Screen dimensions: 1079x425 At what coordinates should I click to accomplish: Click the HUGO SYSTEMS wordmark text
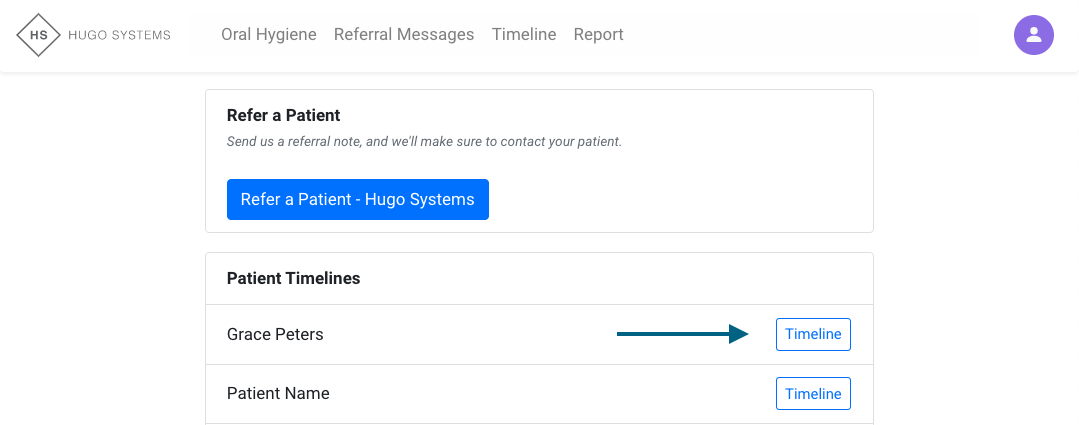pos(119,35)
